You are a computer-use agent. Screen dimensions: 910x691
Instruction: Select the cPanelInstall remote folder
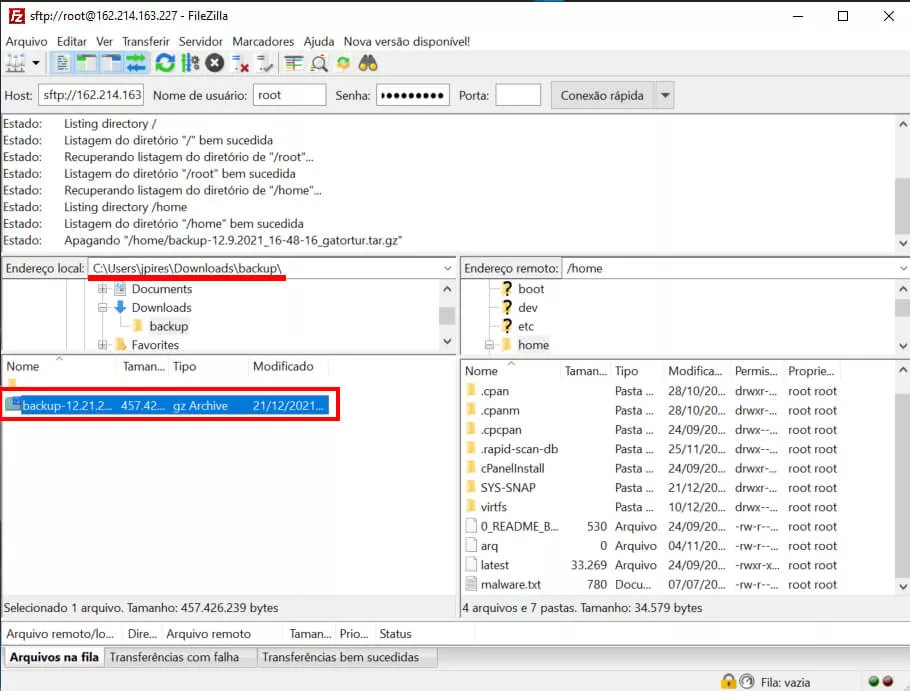pos(512,468)
